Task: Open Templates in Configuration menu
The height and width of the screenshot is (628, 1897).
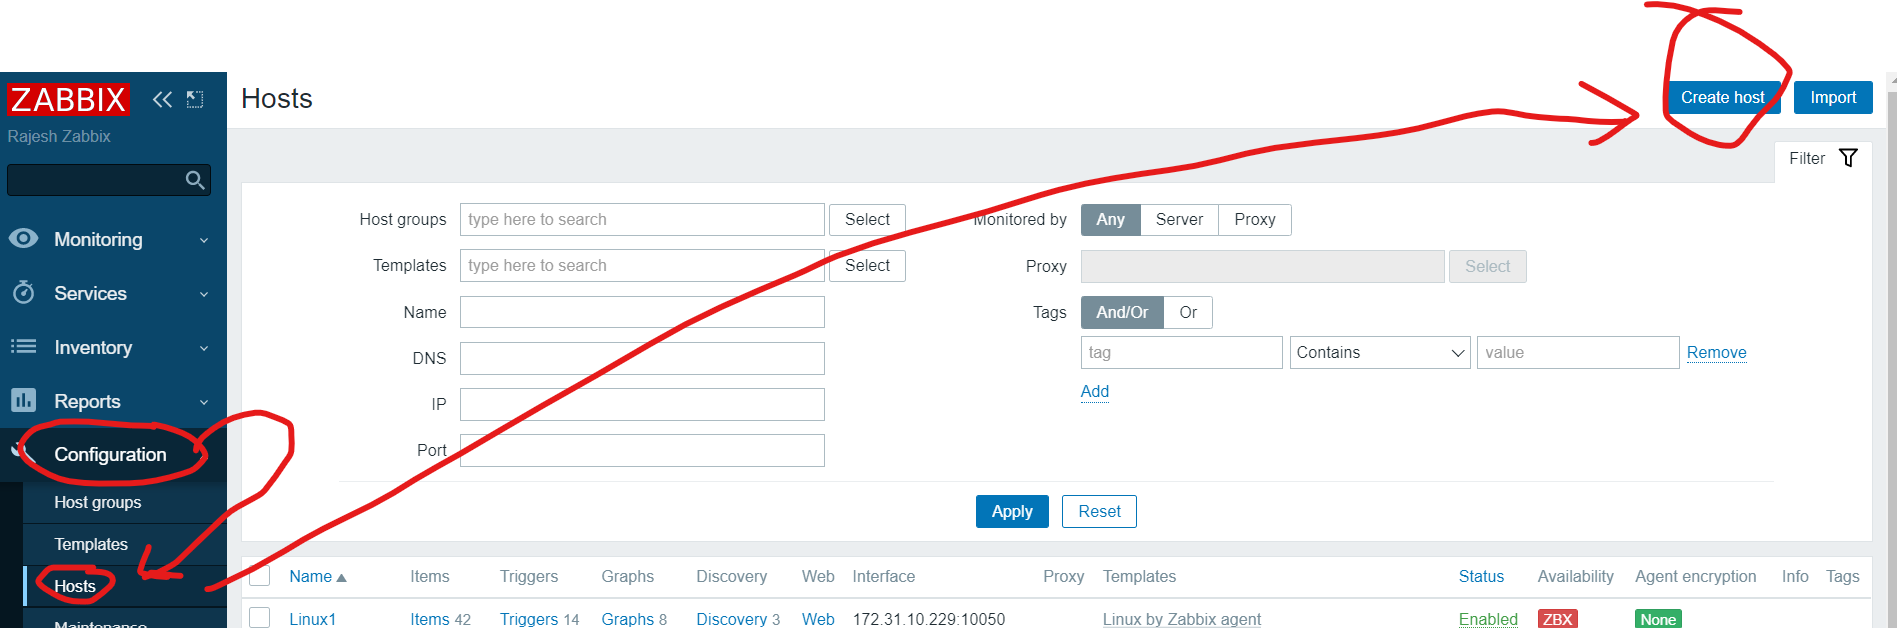Action: click(x=91, y=545)
